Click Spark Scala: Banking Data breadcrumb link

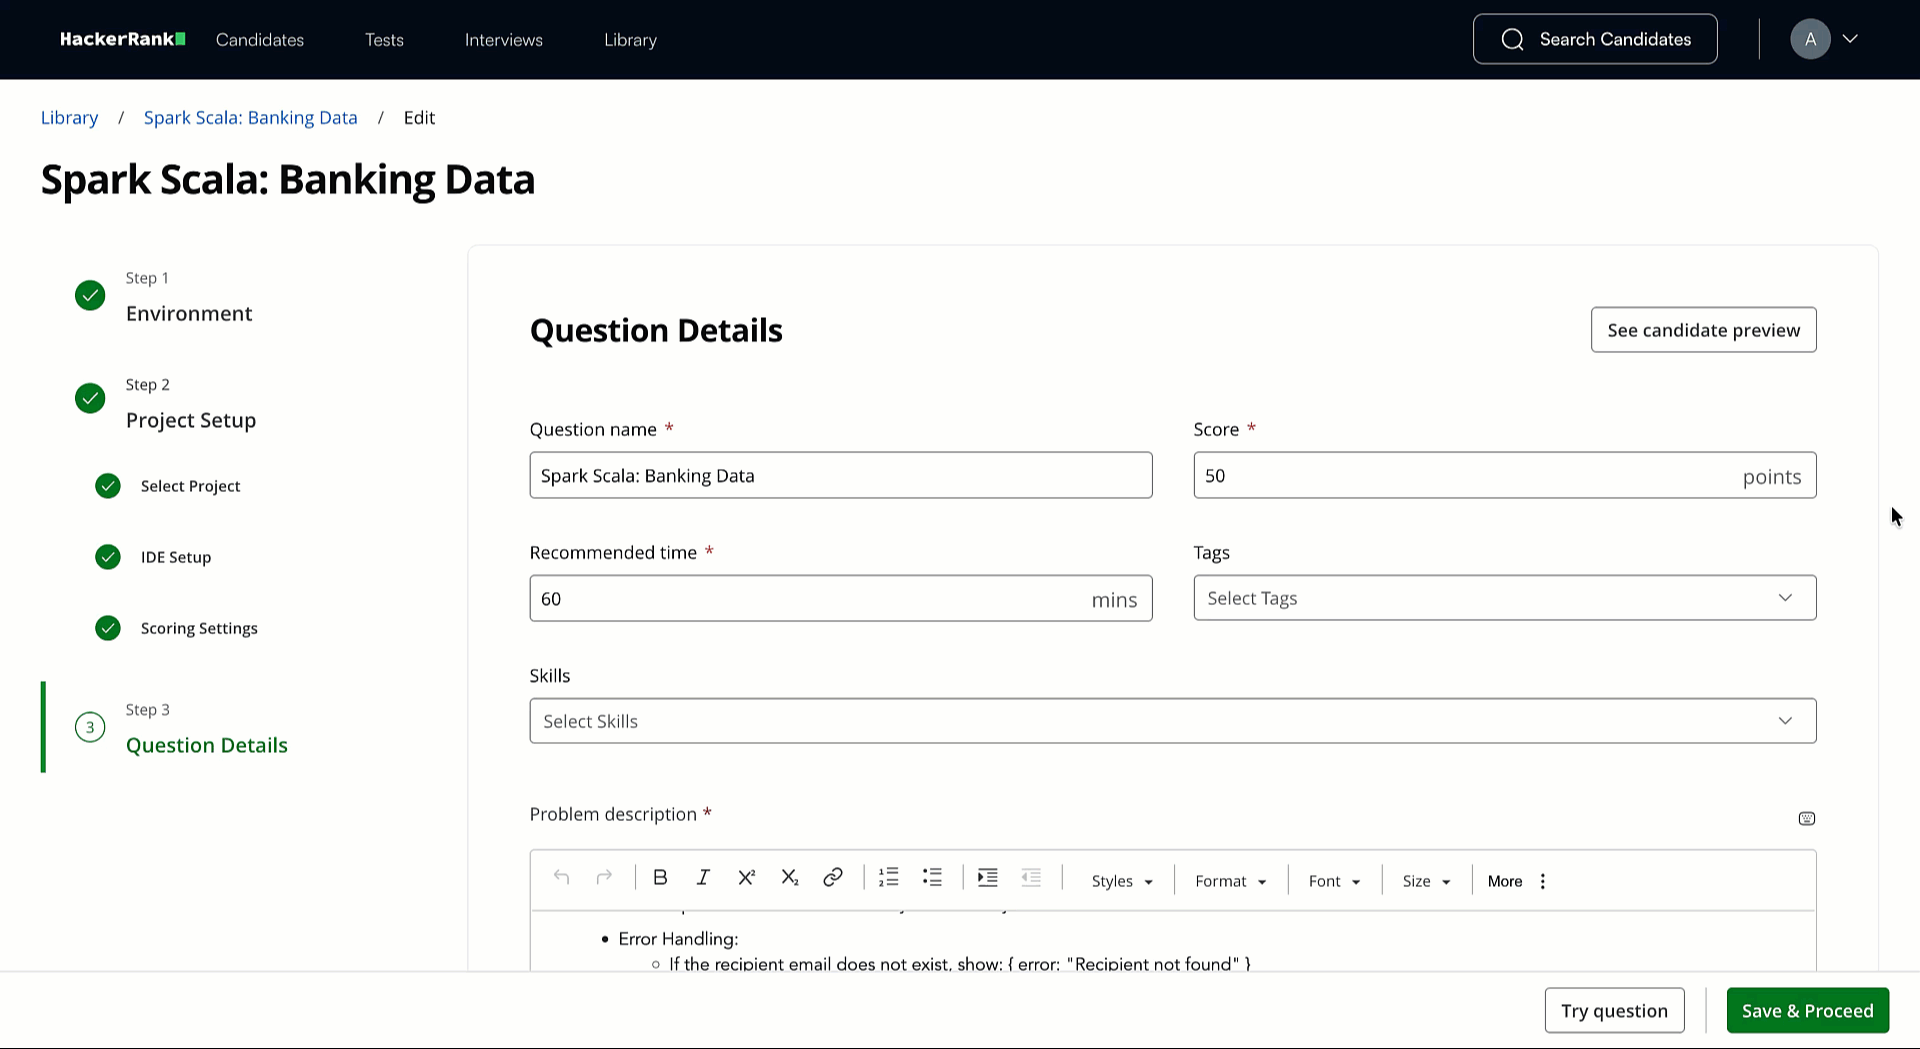250,118
